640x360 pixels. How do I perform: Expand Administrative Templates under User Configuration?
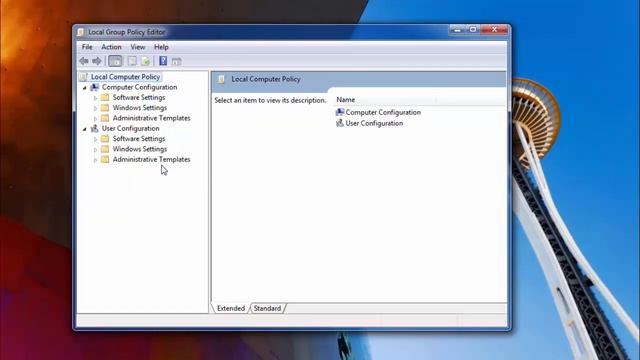96,160
